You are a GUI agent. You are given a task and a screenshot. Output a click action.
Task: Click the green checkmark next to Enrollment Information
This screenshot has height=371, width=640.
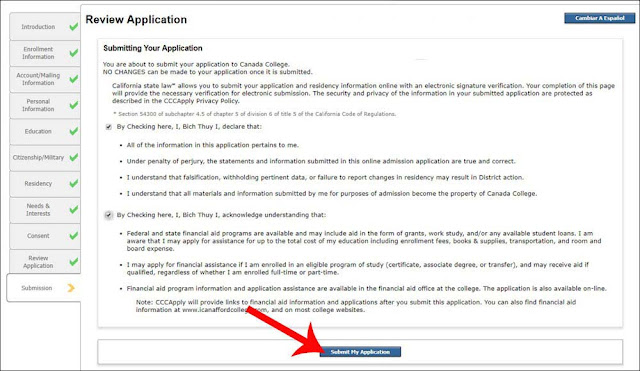(73, 53)
